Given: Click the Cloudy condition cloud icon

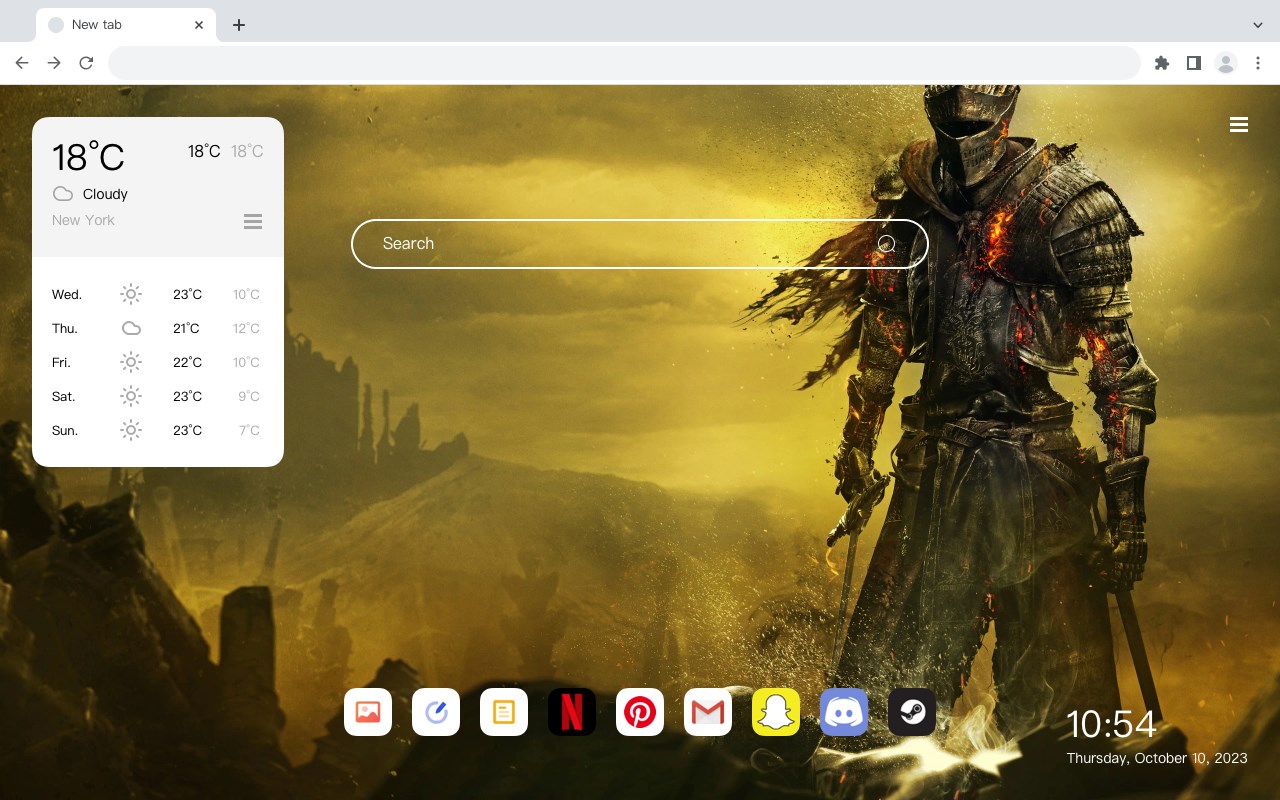Looking at the screenshot, I should click(x=63, y=194).
